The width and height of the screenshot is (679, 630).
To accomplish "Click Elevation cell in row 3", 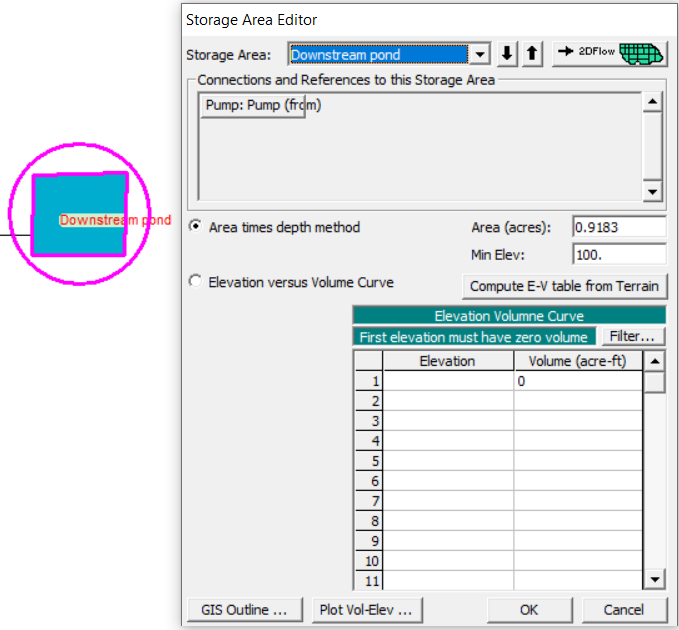I will pyautogui.click(x=448, y=421).
